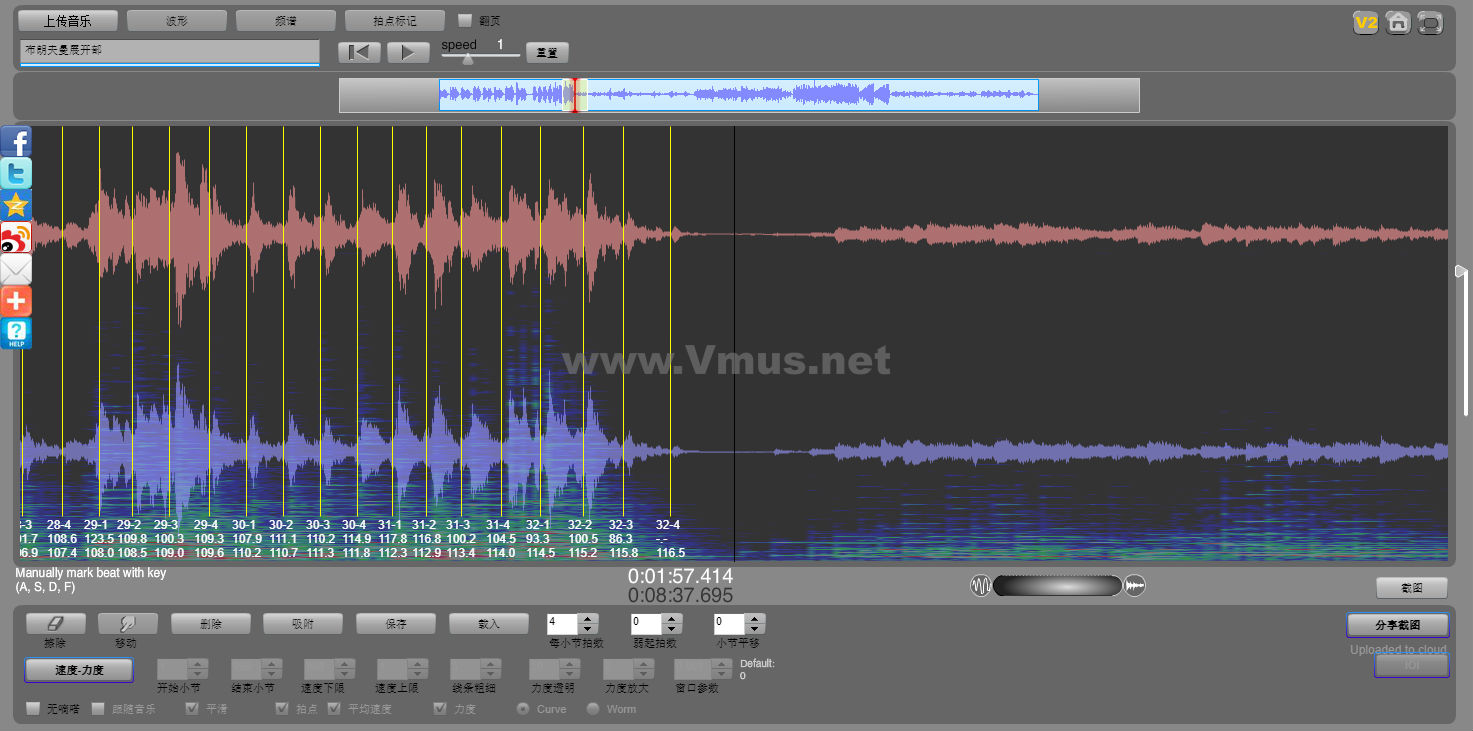The image size is (1473, 731).
Task: Click the 力度透明 stepper arrows
Action: point(570,669)
